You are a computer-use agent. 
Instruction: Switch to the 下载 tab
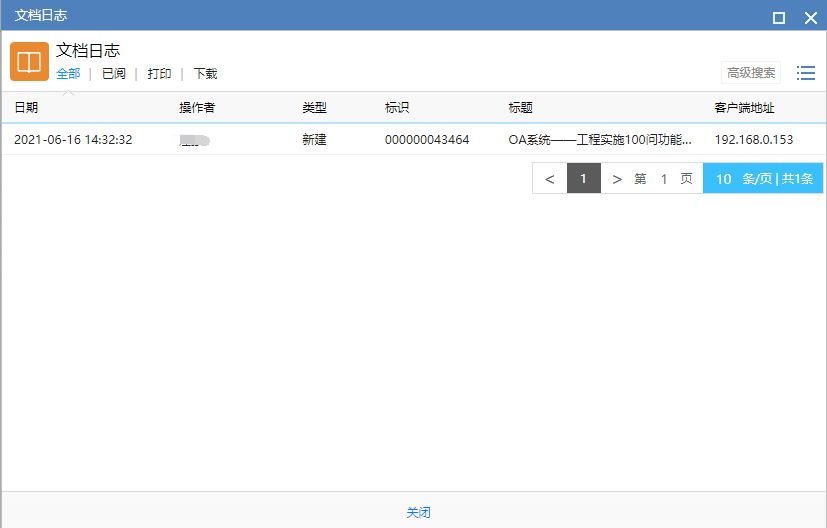[x=205, y=74]
